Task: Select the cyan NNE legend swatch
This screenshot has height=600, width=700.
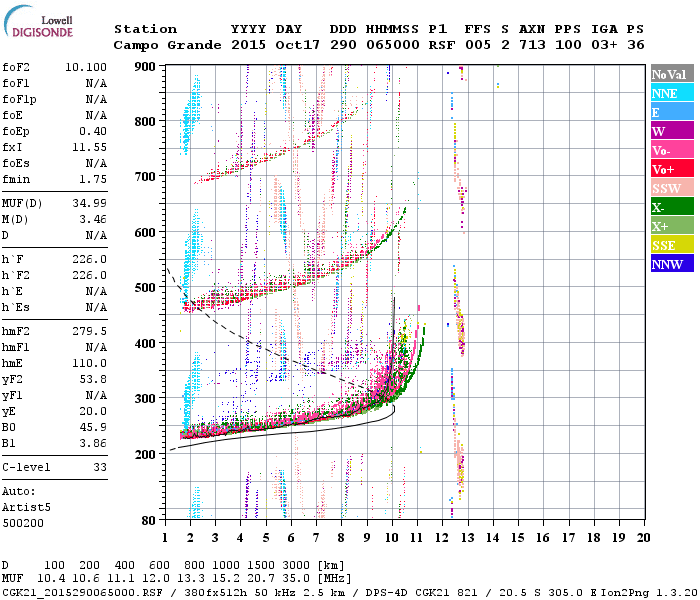Action: (672, 93)
